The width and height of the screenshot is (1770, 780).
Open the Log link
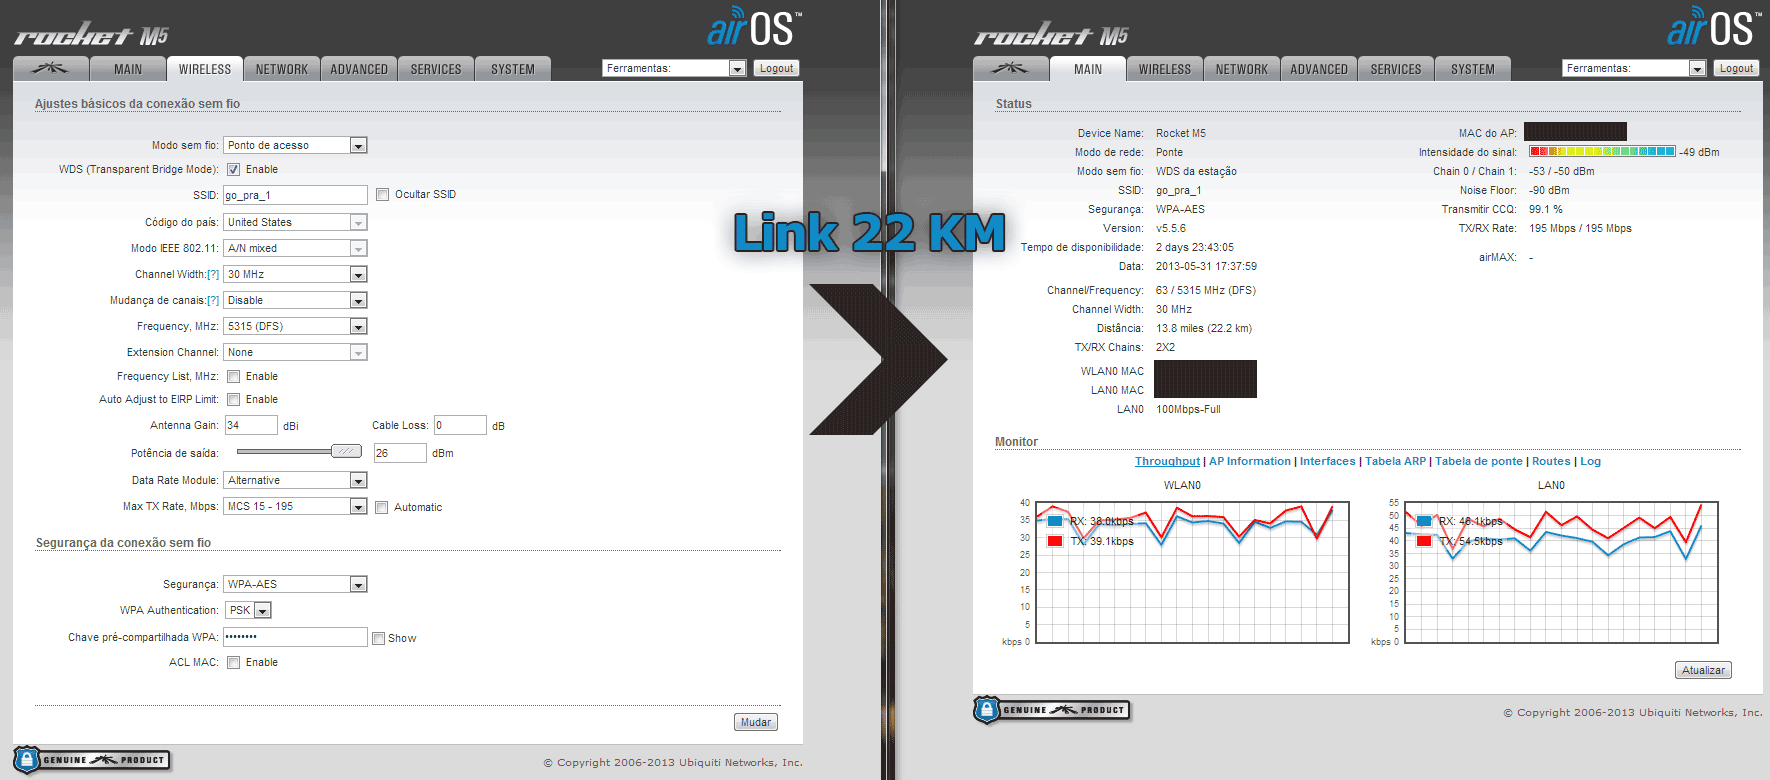[1590, 461]
